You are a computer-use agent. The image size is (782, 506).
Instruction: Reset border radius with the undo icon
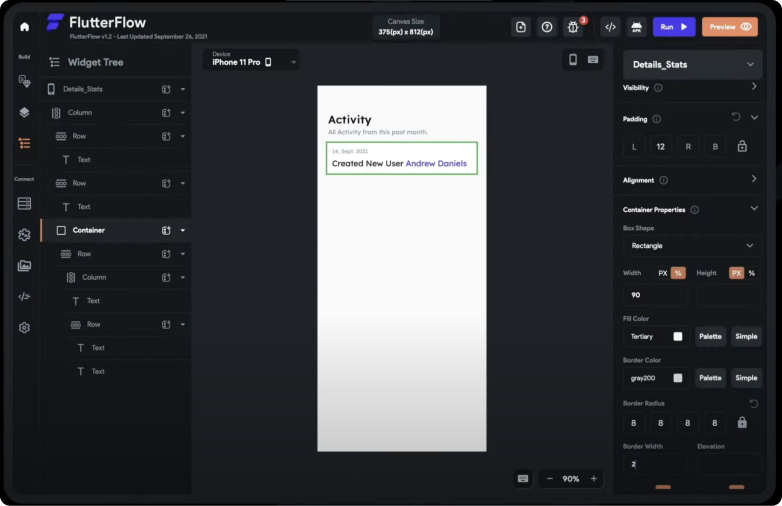(754, 403)
